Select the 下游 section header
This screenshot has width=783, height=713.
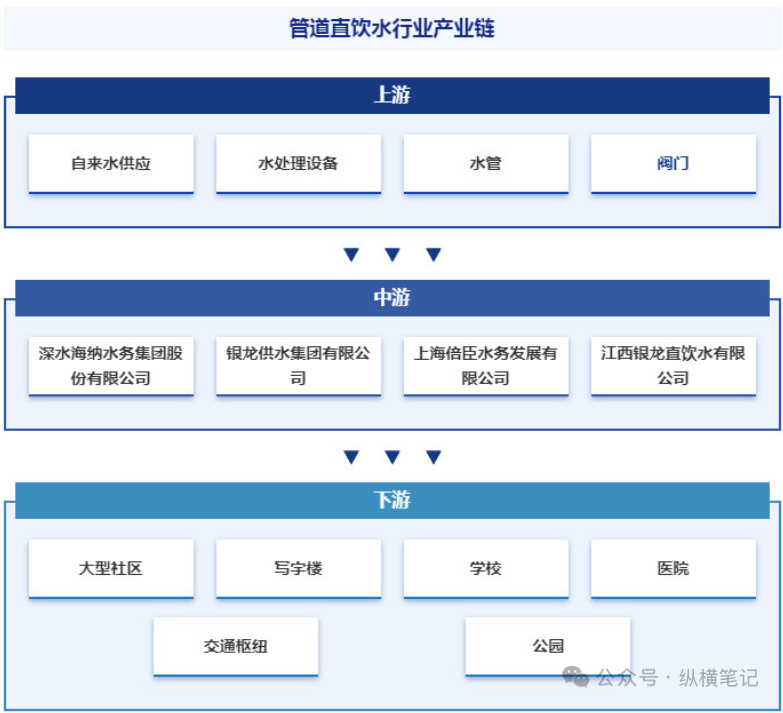392,500
